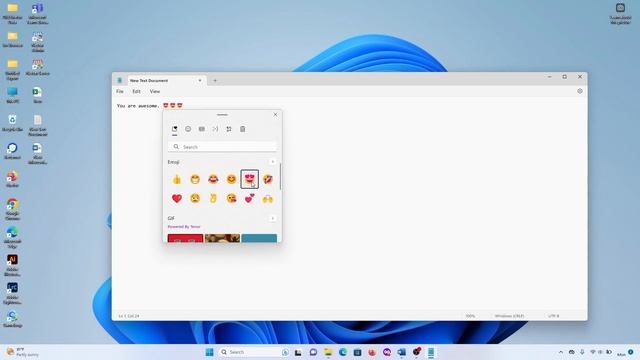Open the Recycle Bin desktop icon
Viewport: 640px width, 360px height.
(x=12, y=122)
